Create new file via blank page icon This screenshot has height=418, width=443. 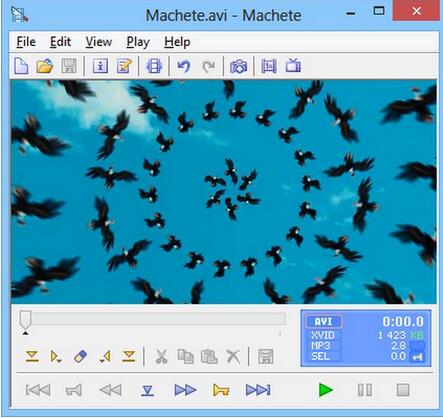[x=21, y=66]
